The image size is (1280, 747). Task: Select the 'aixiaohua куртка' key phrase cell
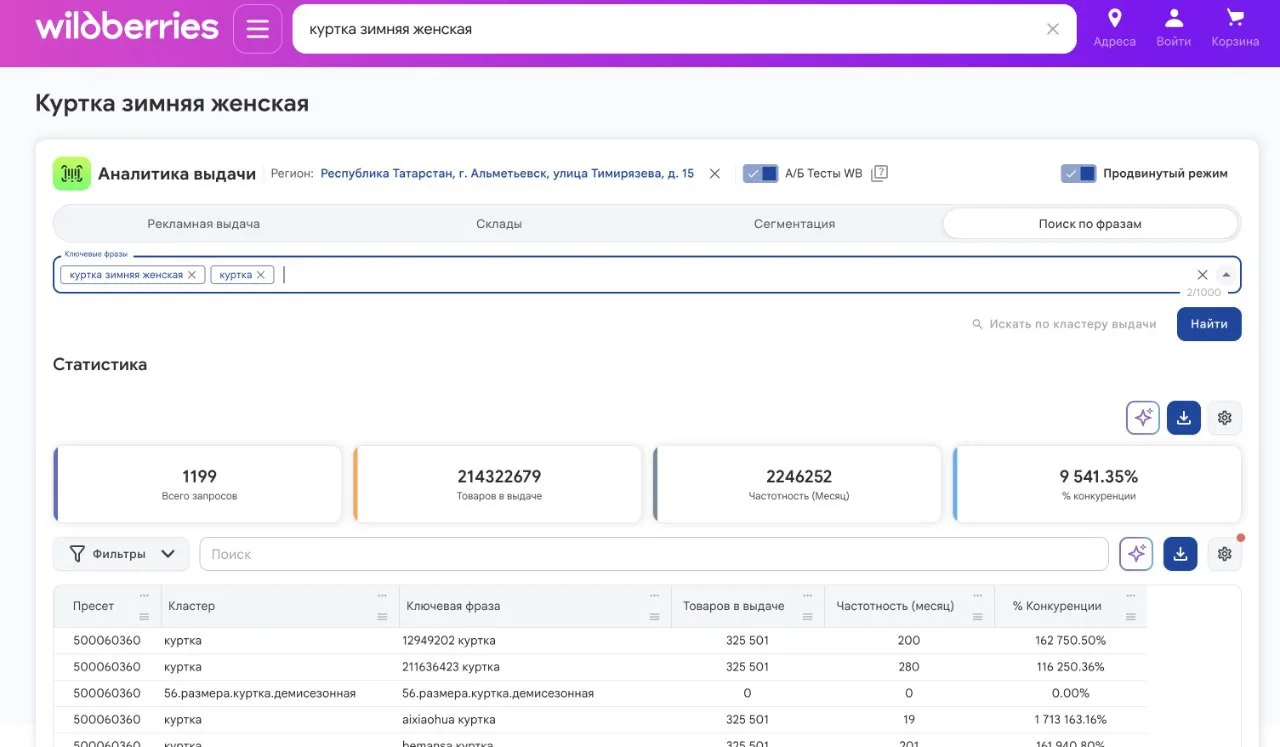pyautogui.click(x=535, y=720)
